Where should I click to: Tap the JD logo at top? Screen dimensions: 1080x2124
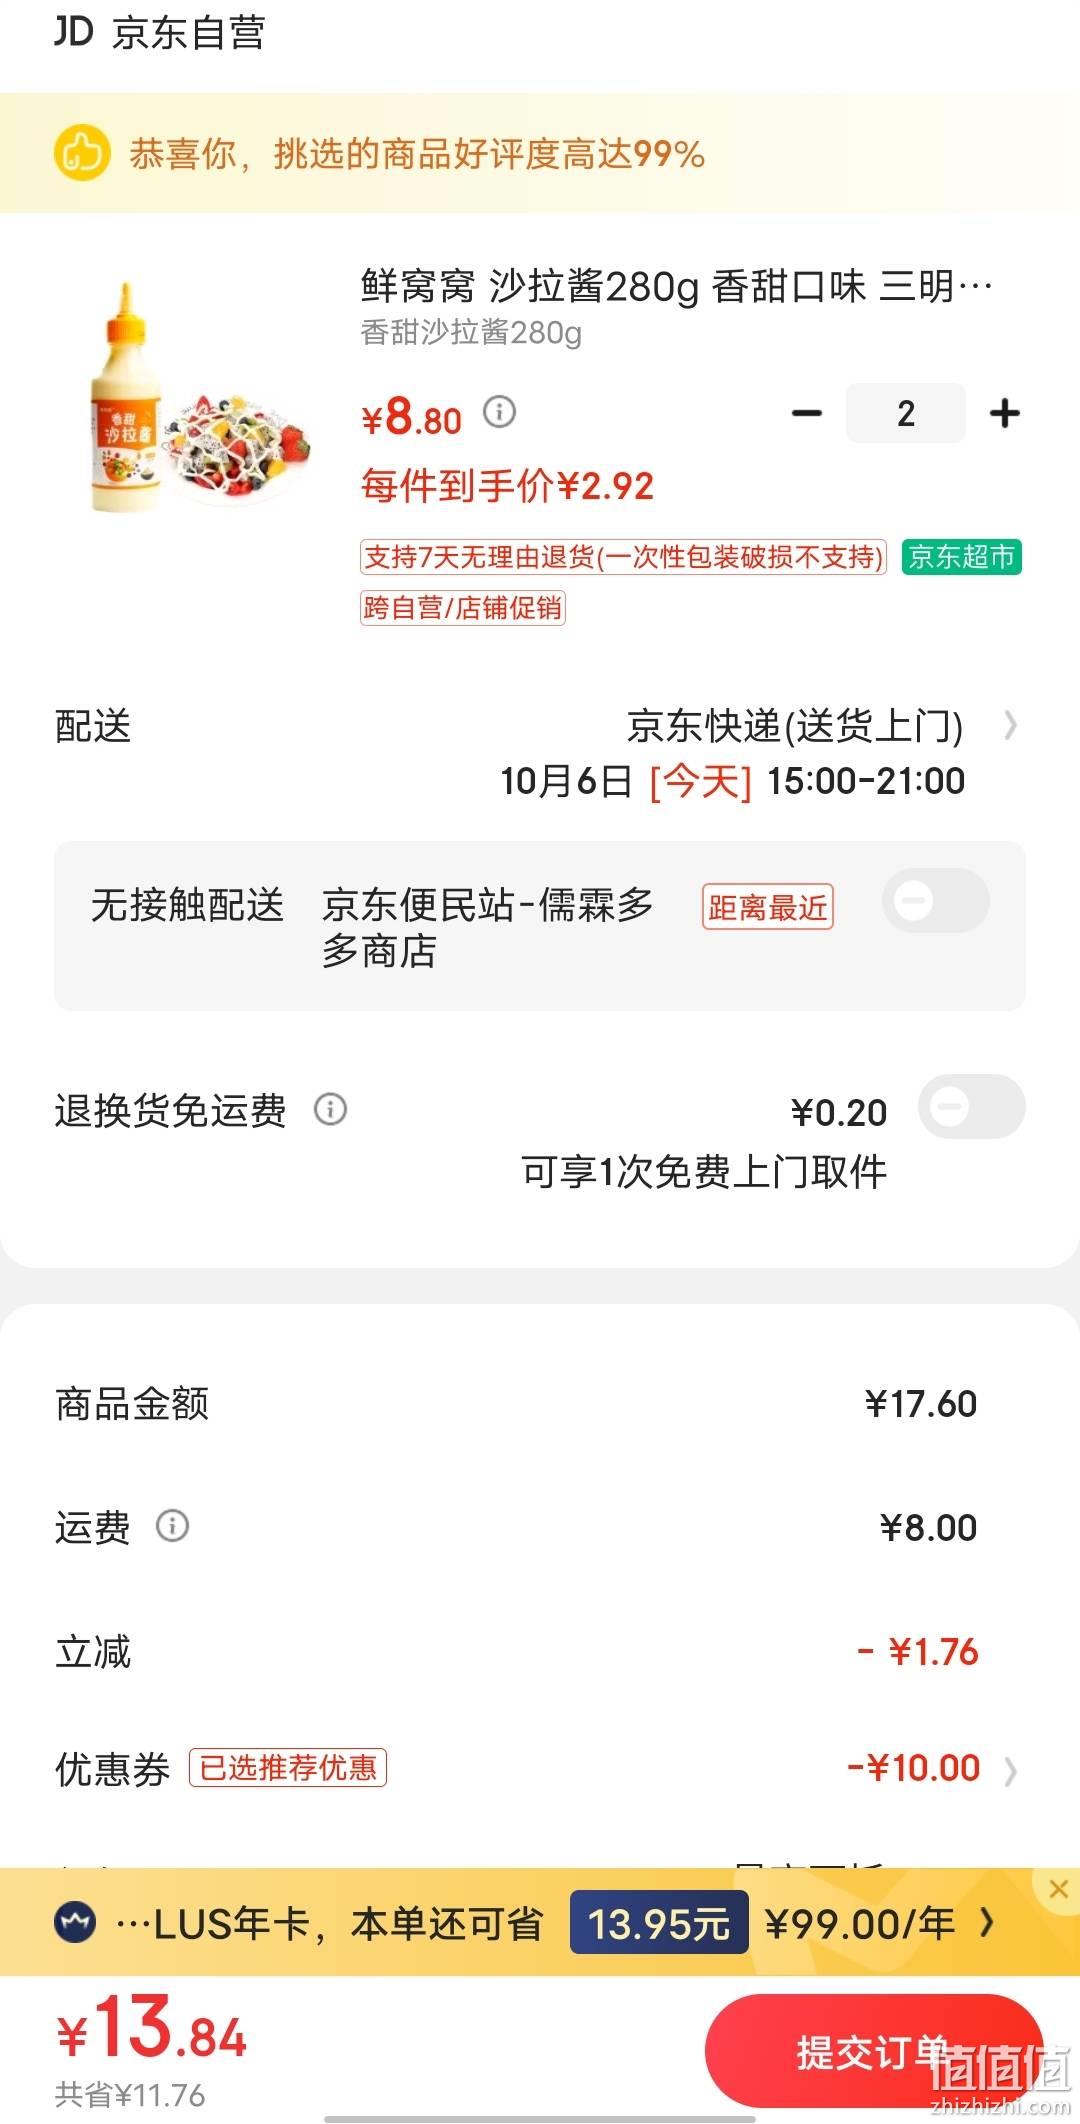(x=73, y=32)
